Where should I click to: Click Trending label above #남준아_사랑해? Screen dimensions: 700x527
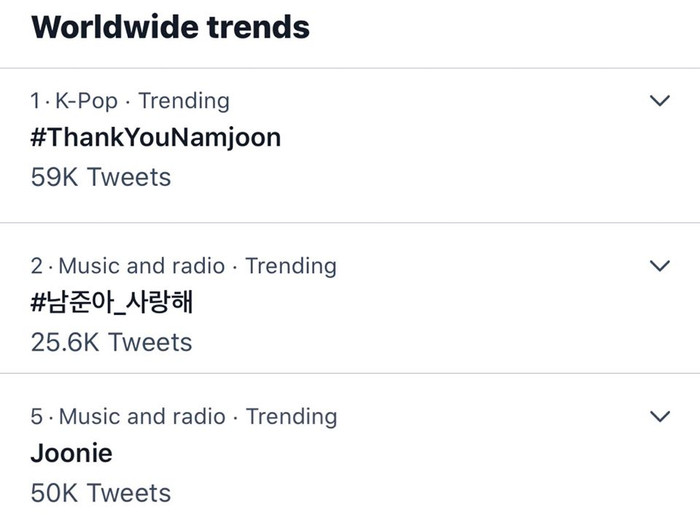pyautogui.click(x=291, y=266)
